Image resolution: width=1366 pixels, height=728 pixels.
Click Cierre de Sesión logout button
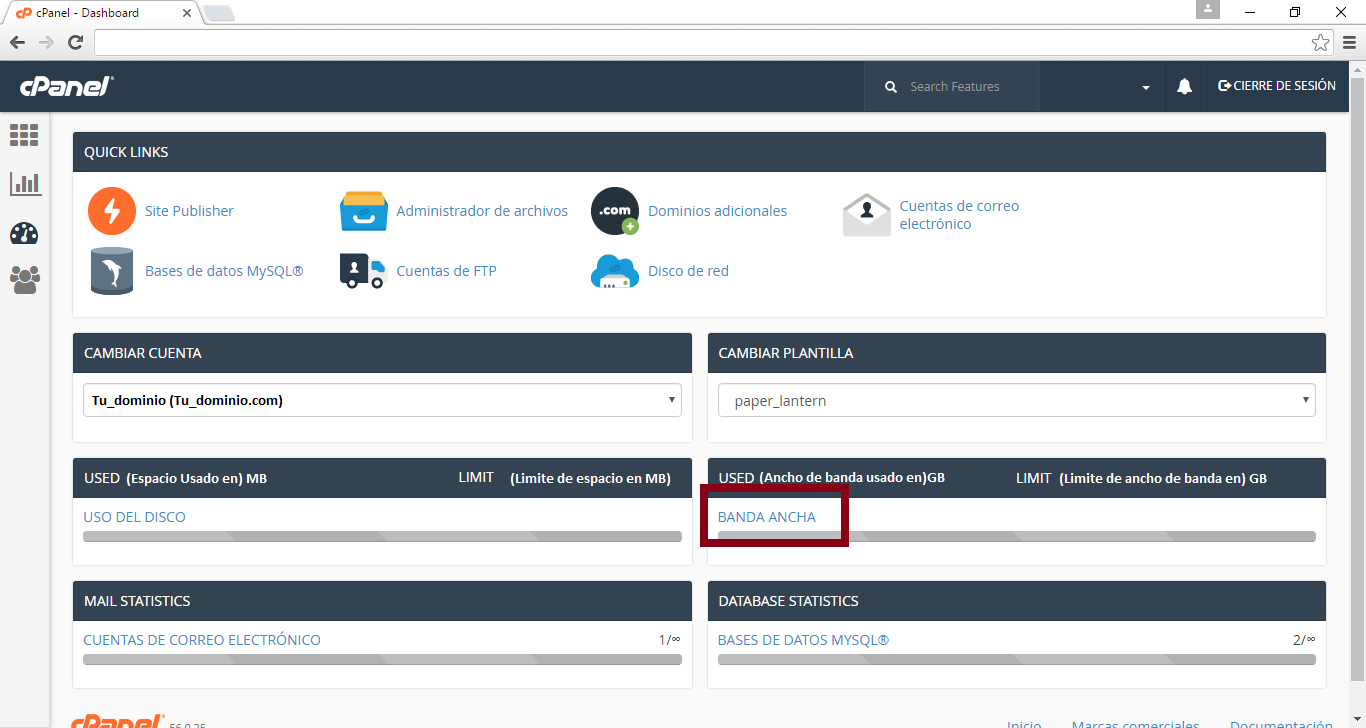[1276, 86]
